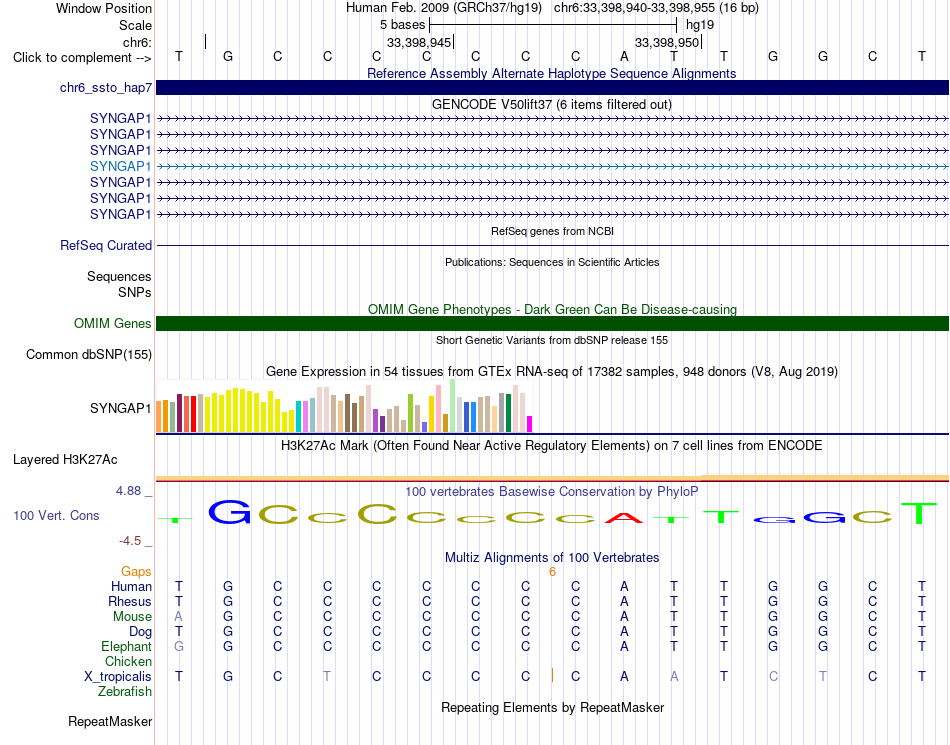
Task: Click the tall green T at the PhyloP logo's right end
Action: (919, 513)
